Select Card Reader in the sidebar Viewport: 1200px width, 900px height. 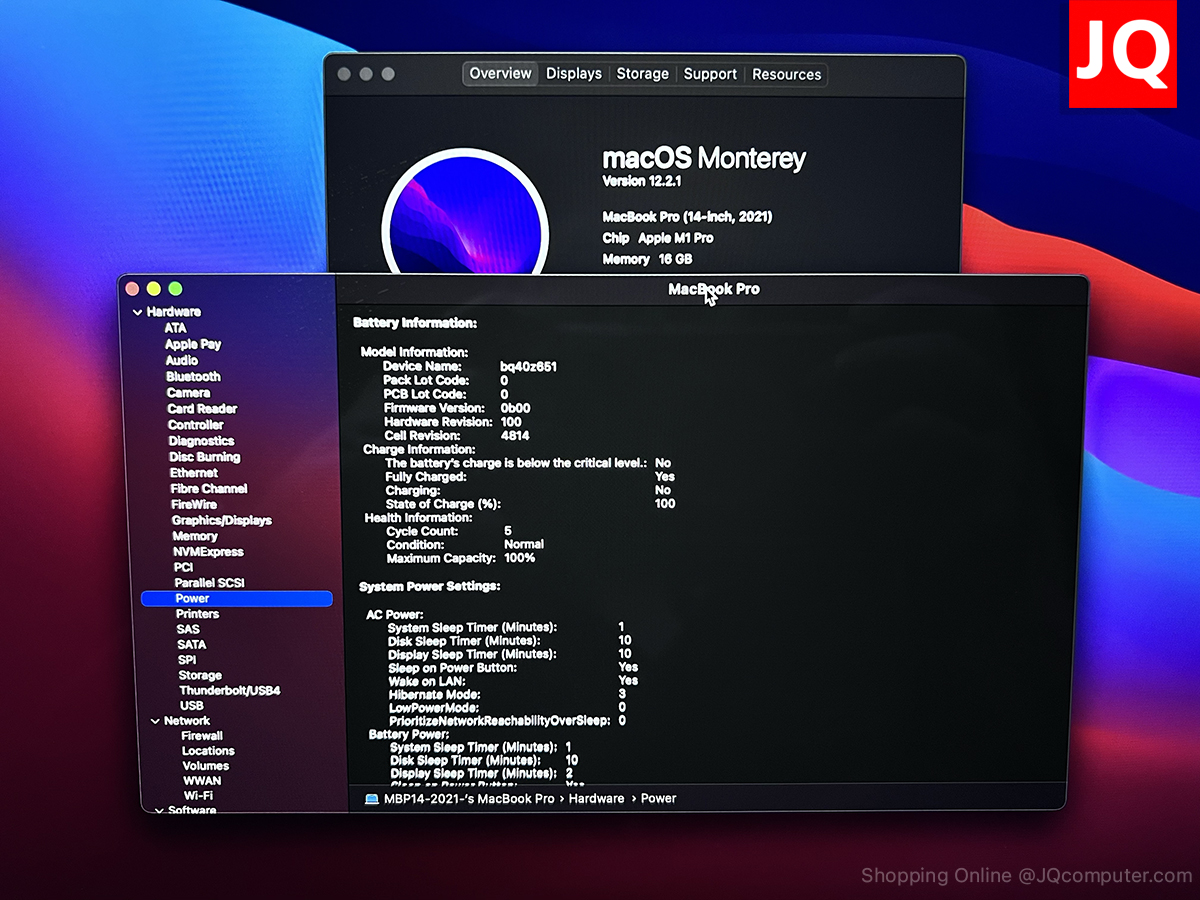tap(202, 409)
